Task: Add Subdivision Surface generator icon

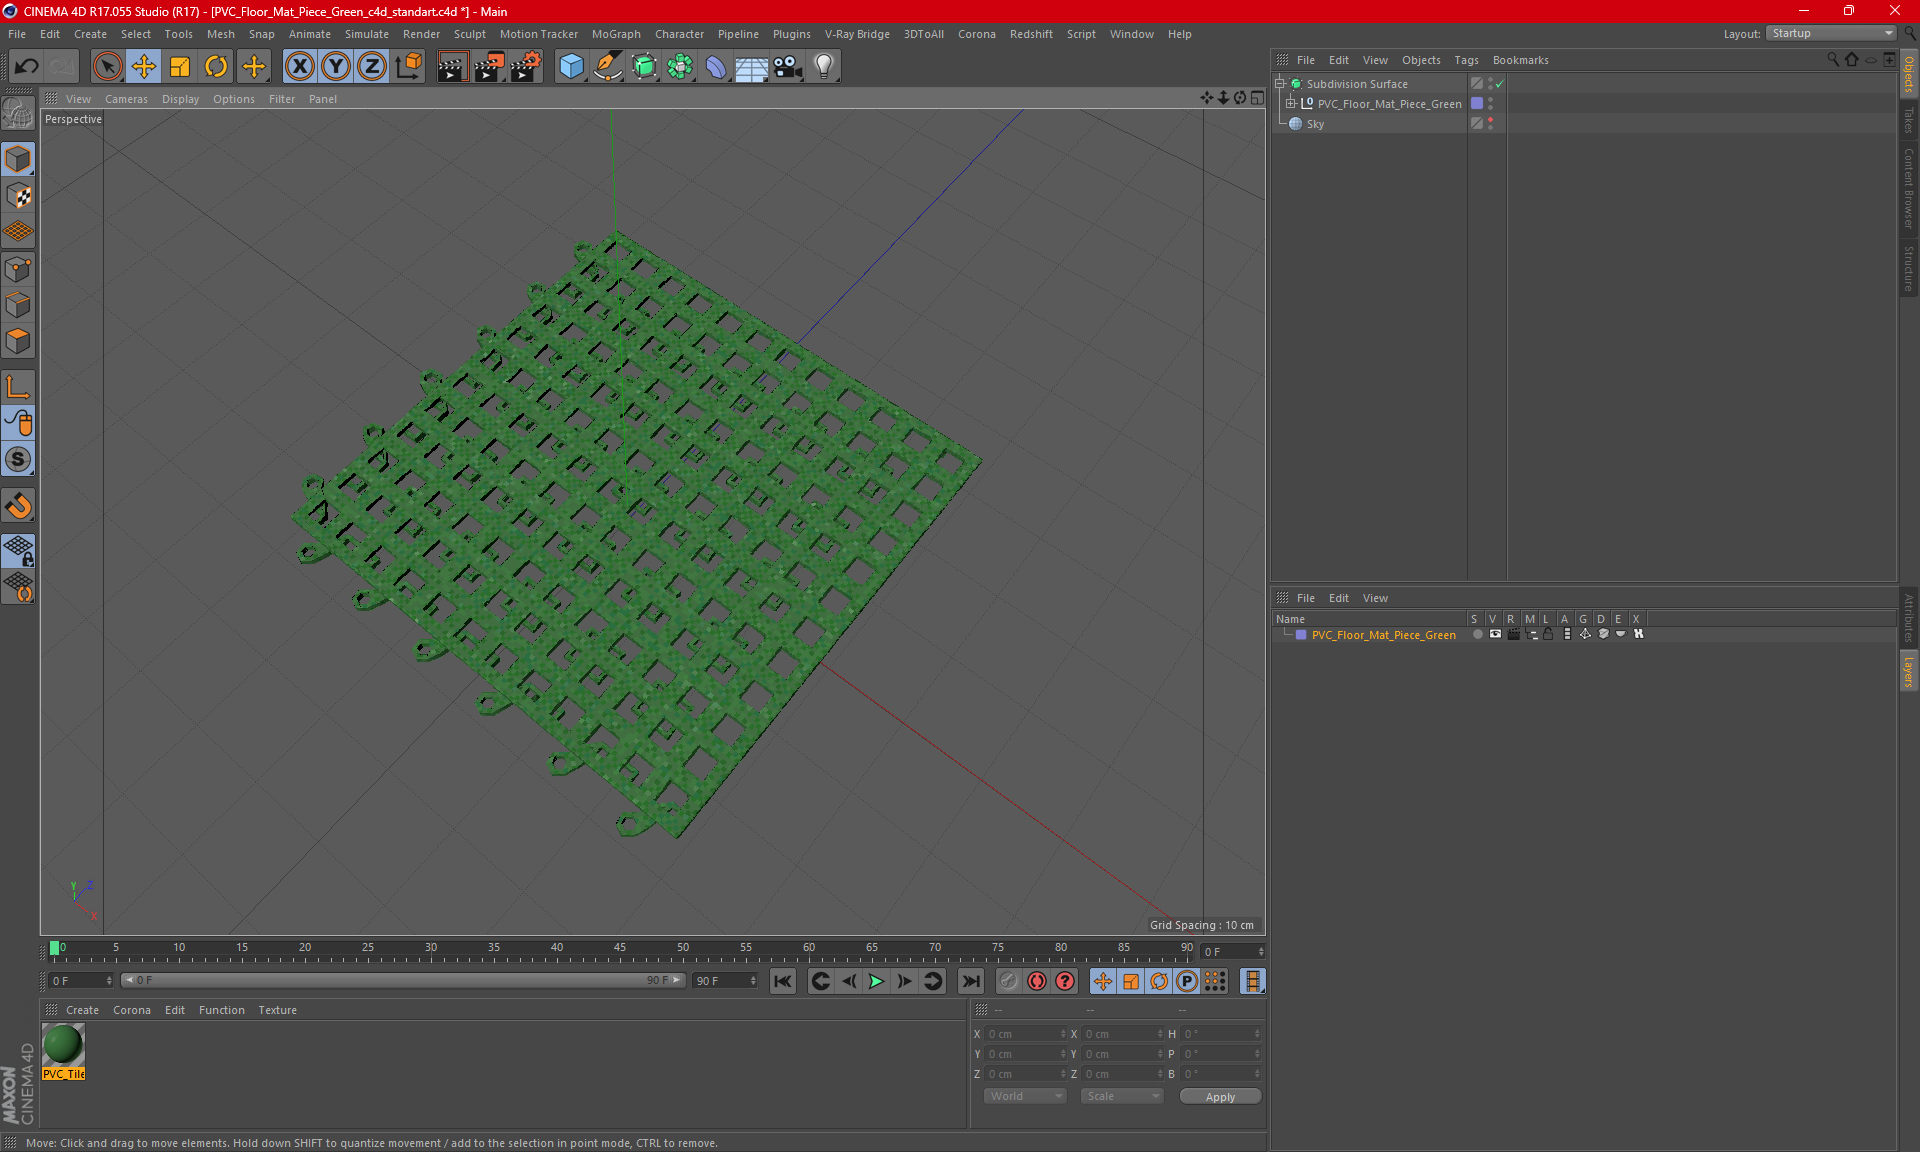Action: point(644,67)
